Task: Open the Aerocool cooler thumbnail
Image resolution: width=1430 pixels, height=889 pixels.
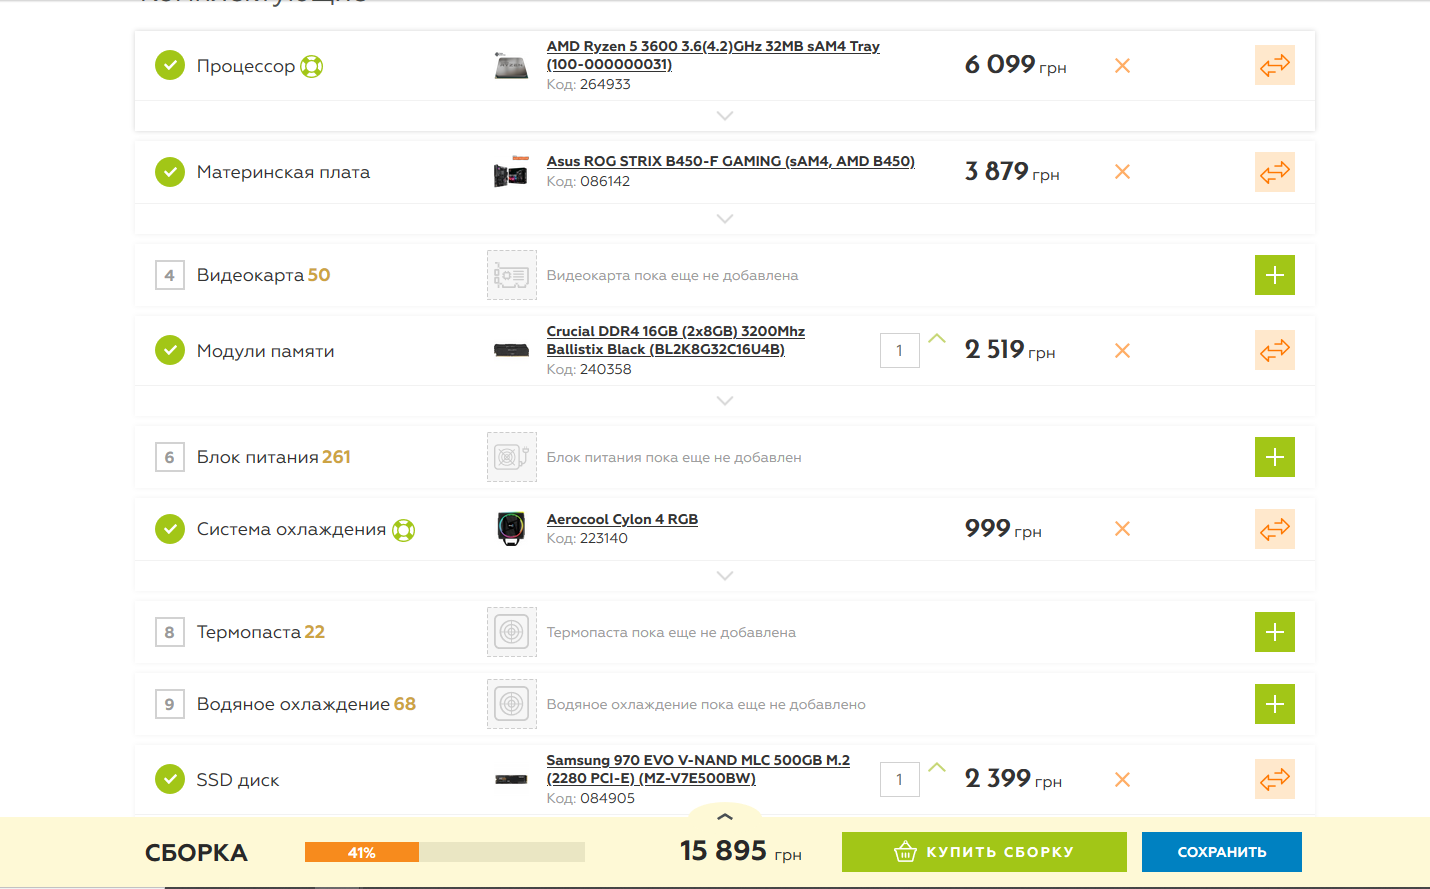Action: click(x=511, y=528)
